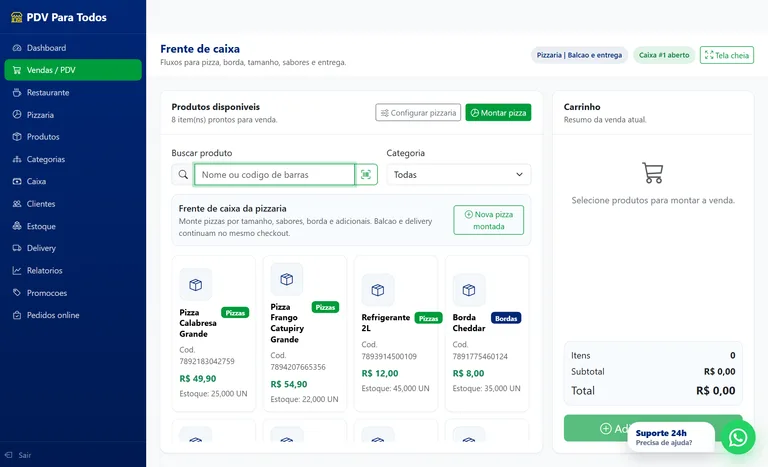The height and width of the screenshot is (467, 768).
Task: Click Nova pizza montada button
Action: click(488, 220)
